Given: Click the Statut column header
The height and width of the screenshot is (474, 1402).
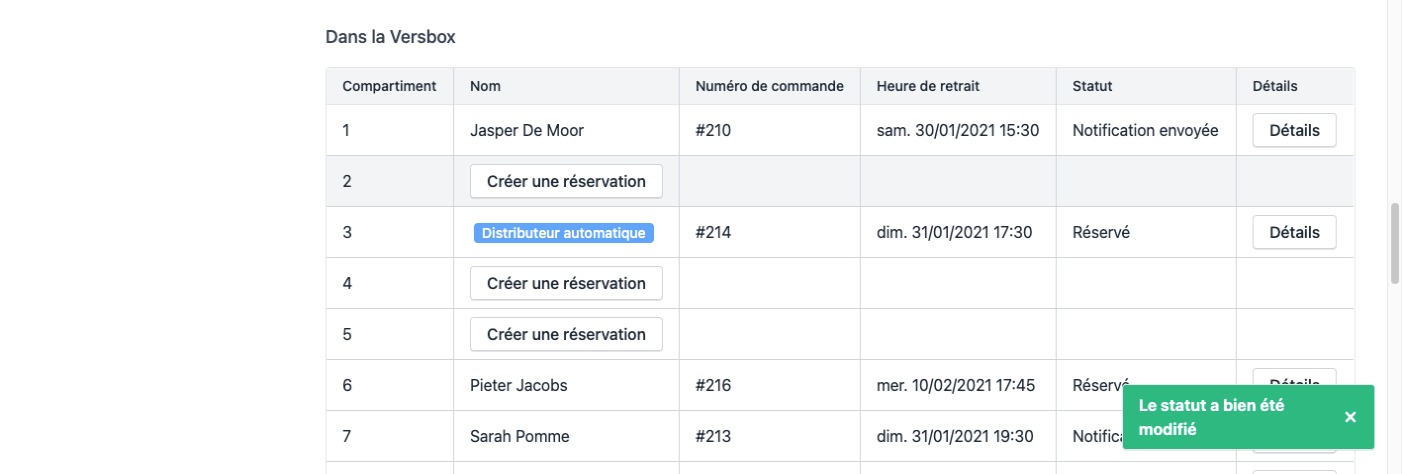Looking at the screenshot, I should [1092, 86].
